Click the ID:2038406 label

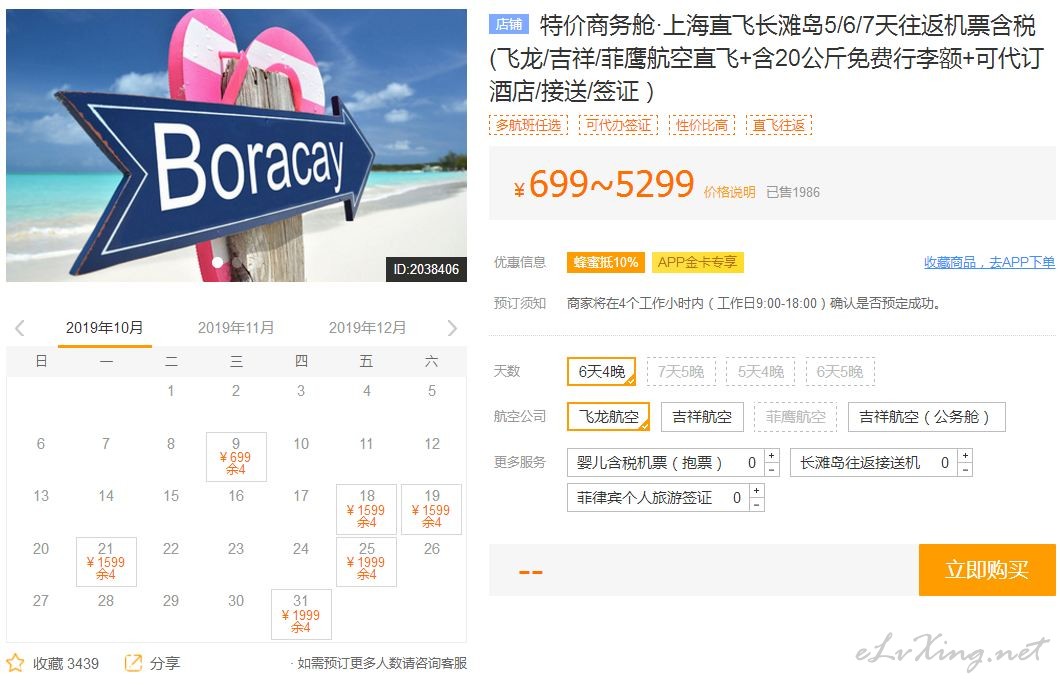(426, 269)
